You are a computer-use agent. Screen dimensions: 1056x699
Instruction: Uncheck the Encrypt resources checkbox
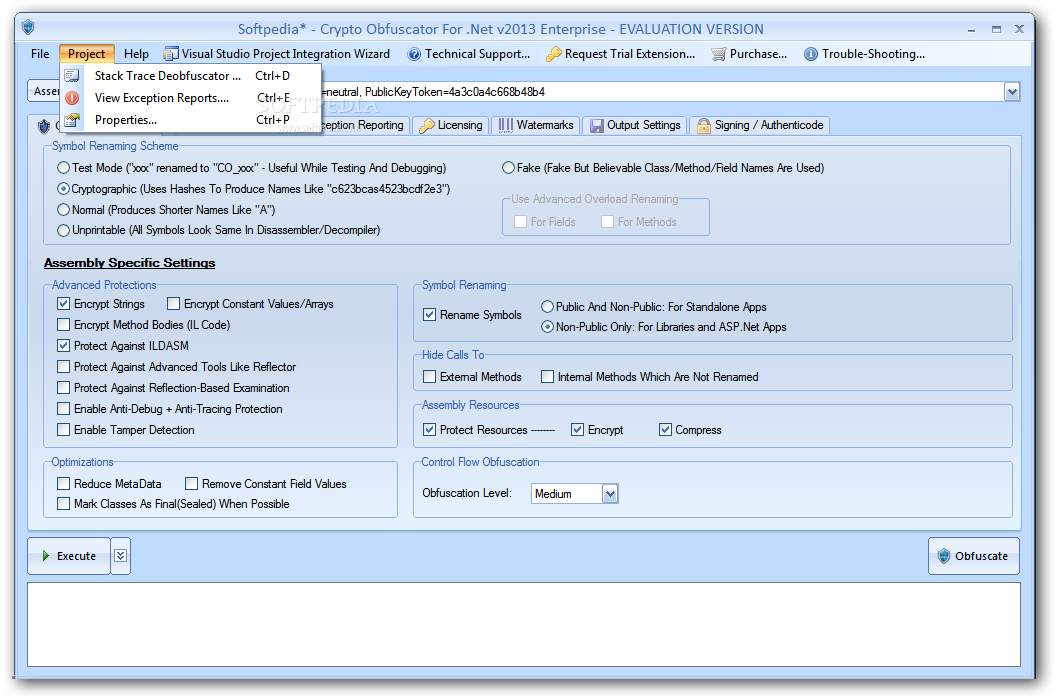pyautogui.click(x=577, y=430)
